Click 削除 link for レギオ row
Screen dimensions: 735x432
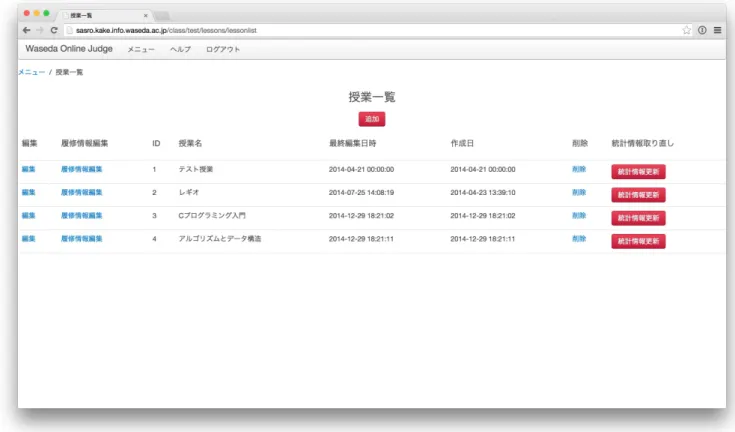click(579, 193)
